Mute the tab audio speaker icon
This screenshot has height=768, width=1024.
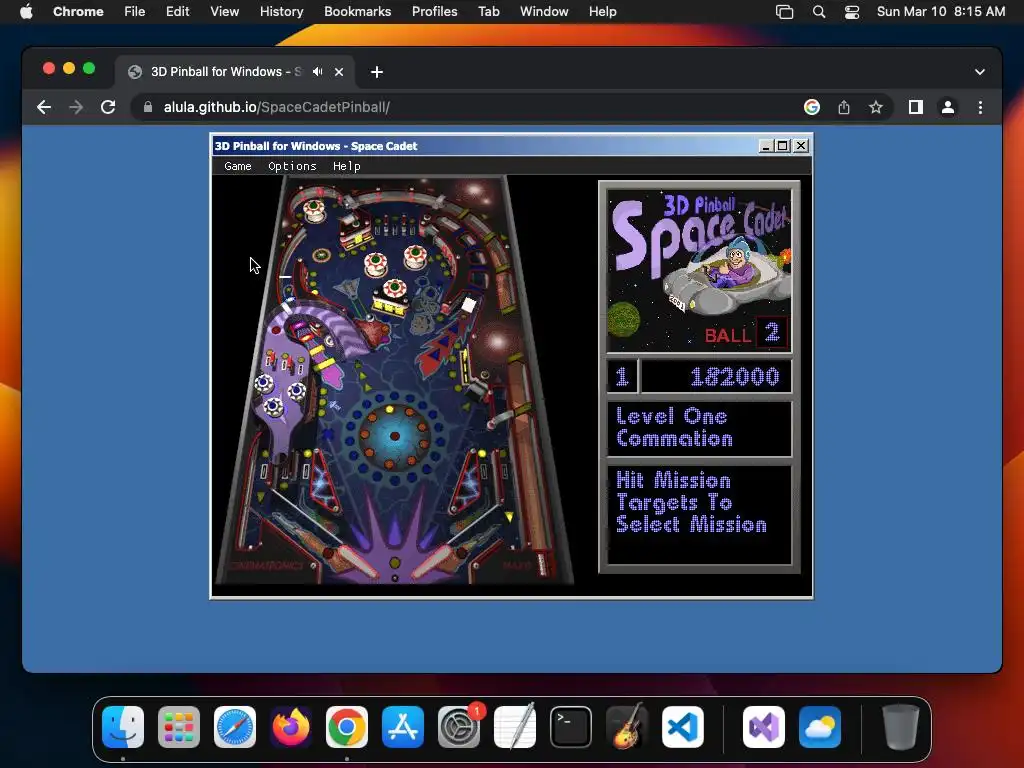pyautogui.click(x=317, y=72)
